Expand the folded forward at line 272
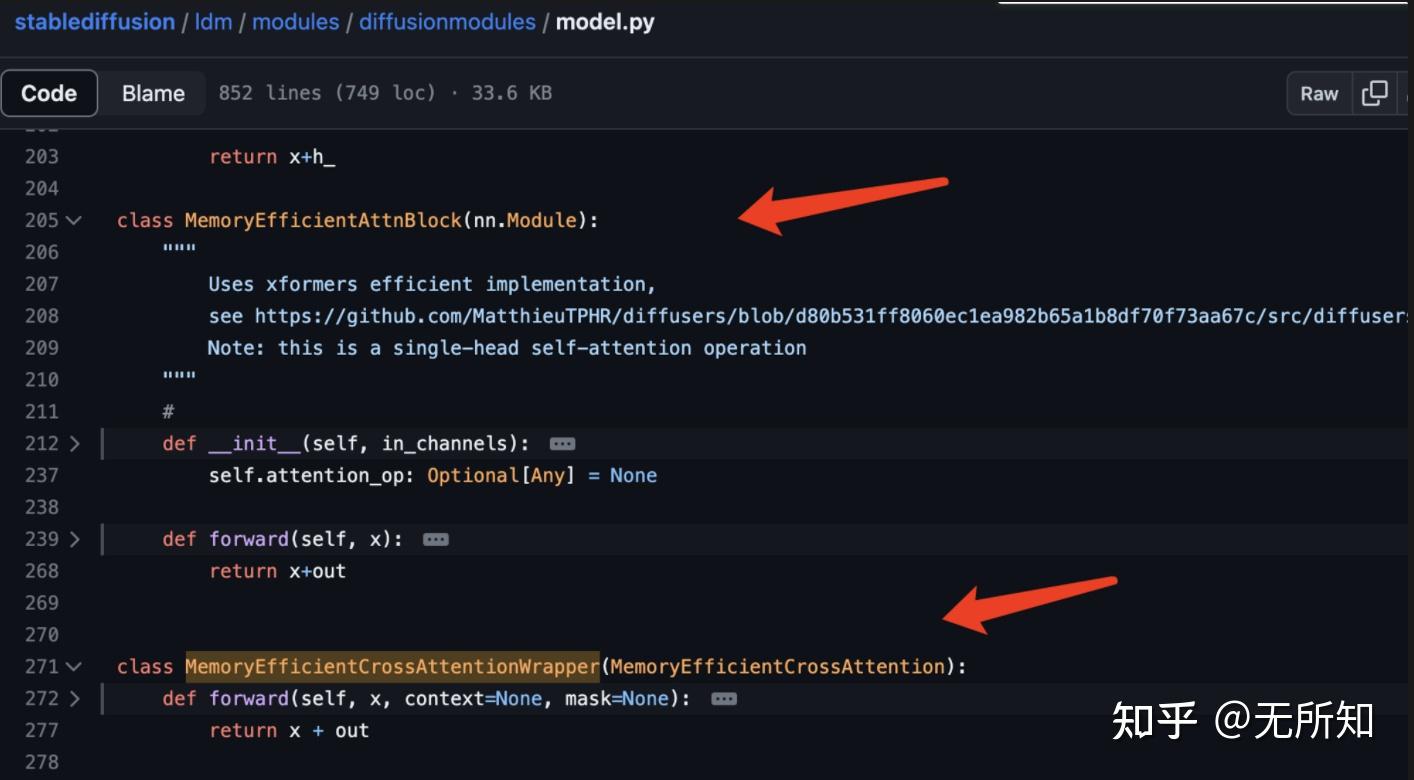Viewport: 1414px width, 780px height. [x=74, y=698]
